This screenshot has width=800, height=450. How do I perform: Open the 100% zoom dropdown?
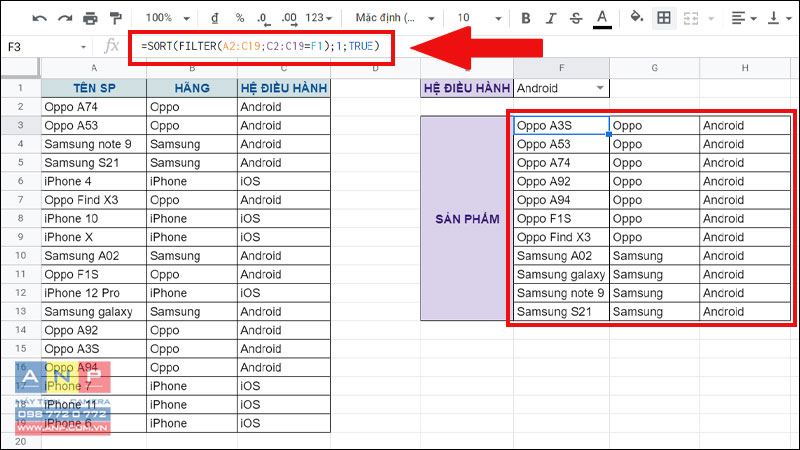point(167,18)
